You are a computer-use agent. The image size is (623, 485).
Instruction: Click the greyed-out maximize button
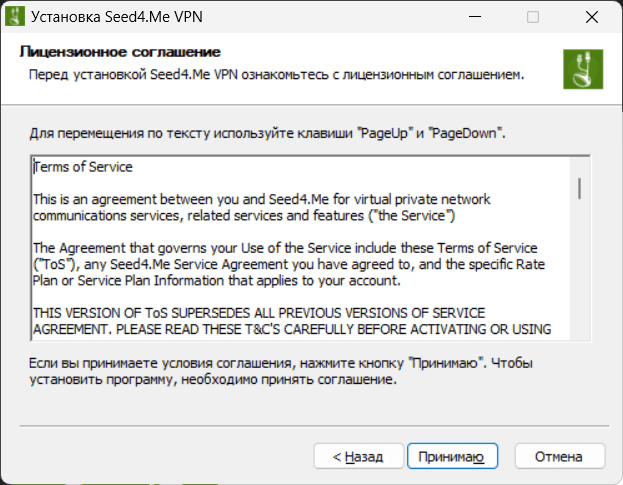click(x=533, y=17)
